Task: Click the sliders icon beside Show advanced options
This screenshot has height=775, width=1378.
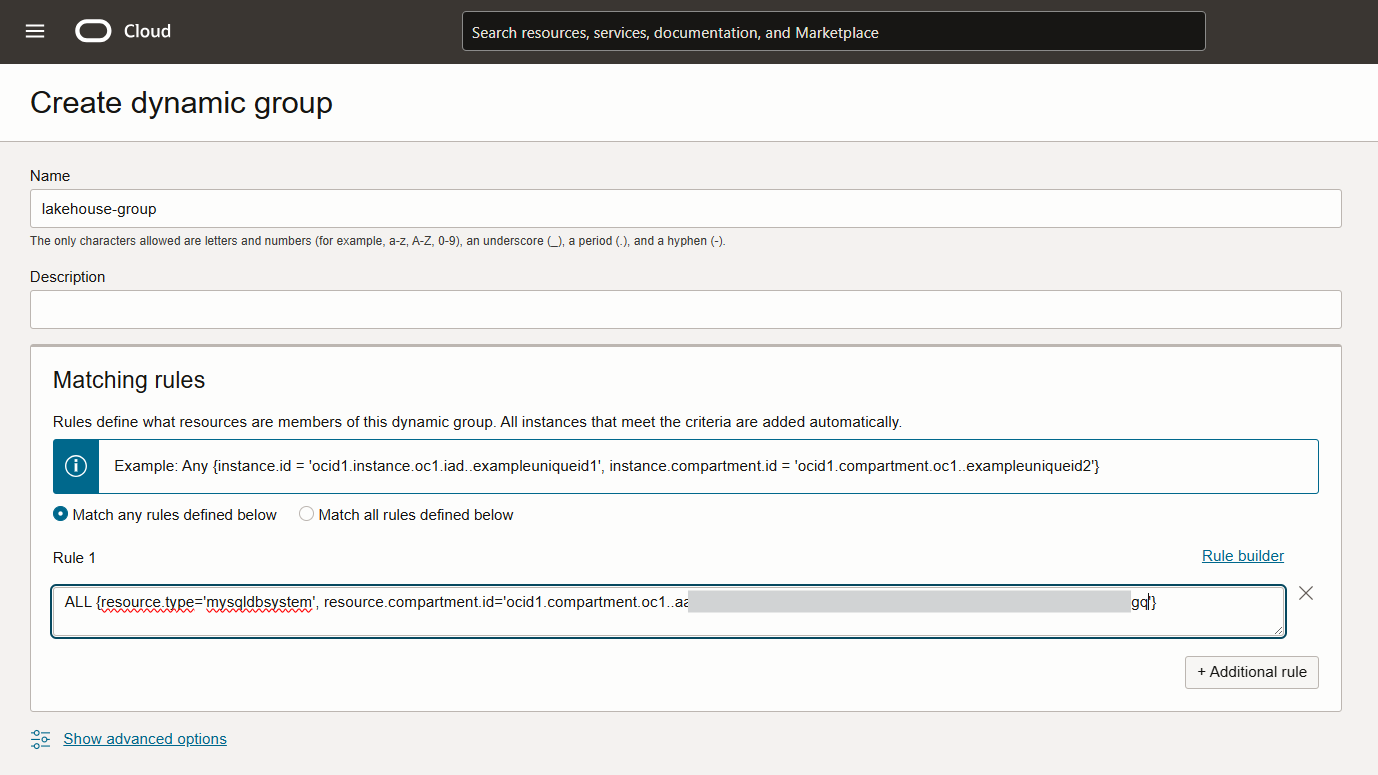Action: (40, 739)
